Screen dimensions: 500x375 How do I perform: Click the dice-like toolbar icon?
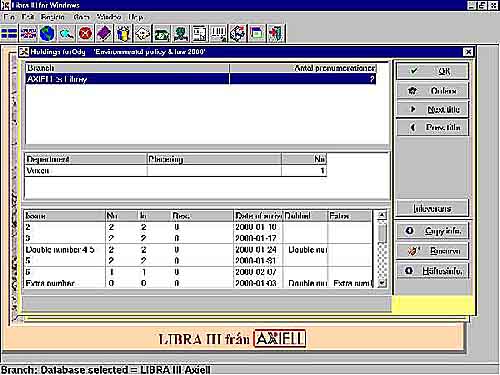[237, 34]
